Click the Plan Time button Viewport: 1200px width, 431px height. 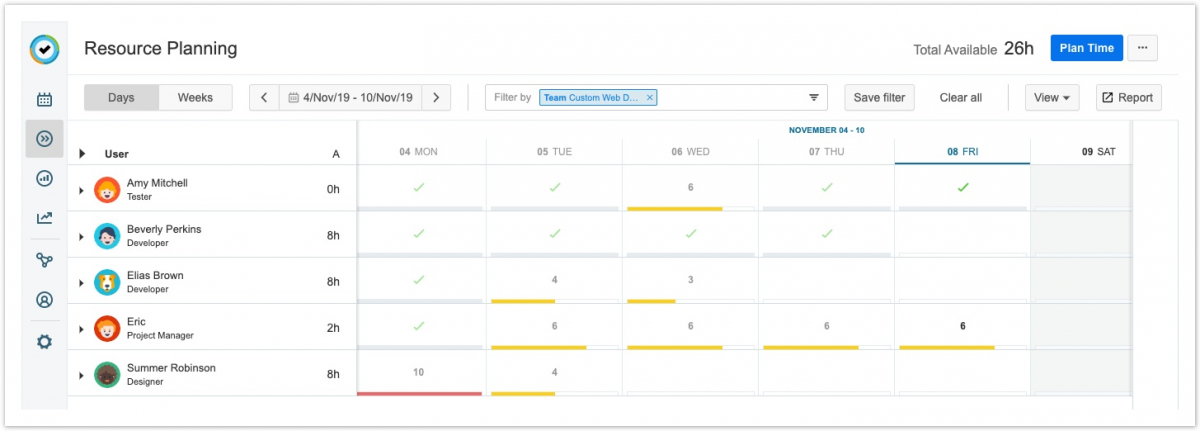[1086, 48]
